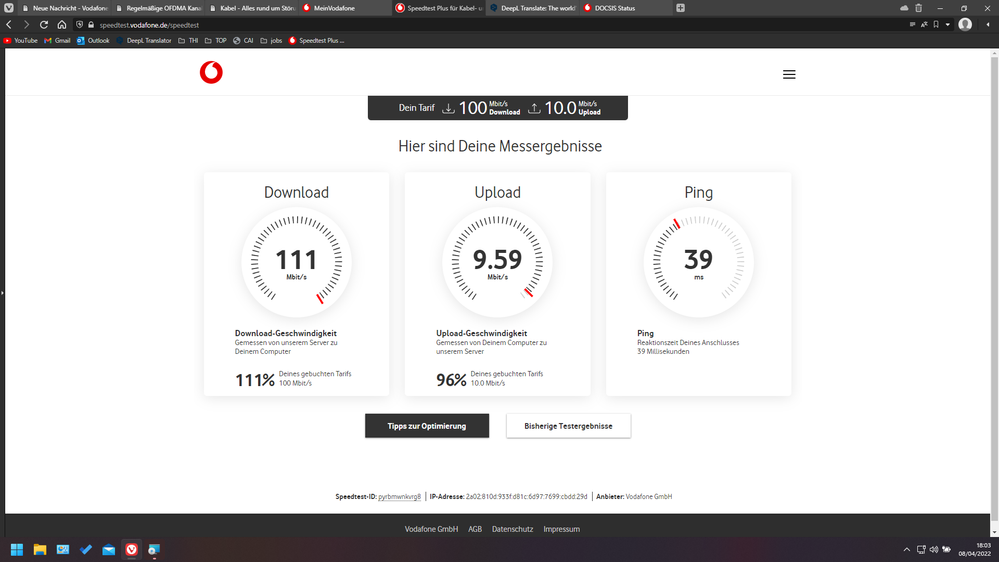Open synced tabs cloud icon
The width and height of the screenshot is (999, 562).
(904, 8)
